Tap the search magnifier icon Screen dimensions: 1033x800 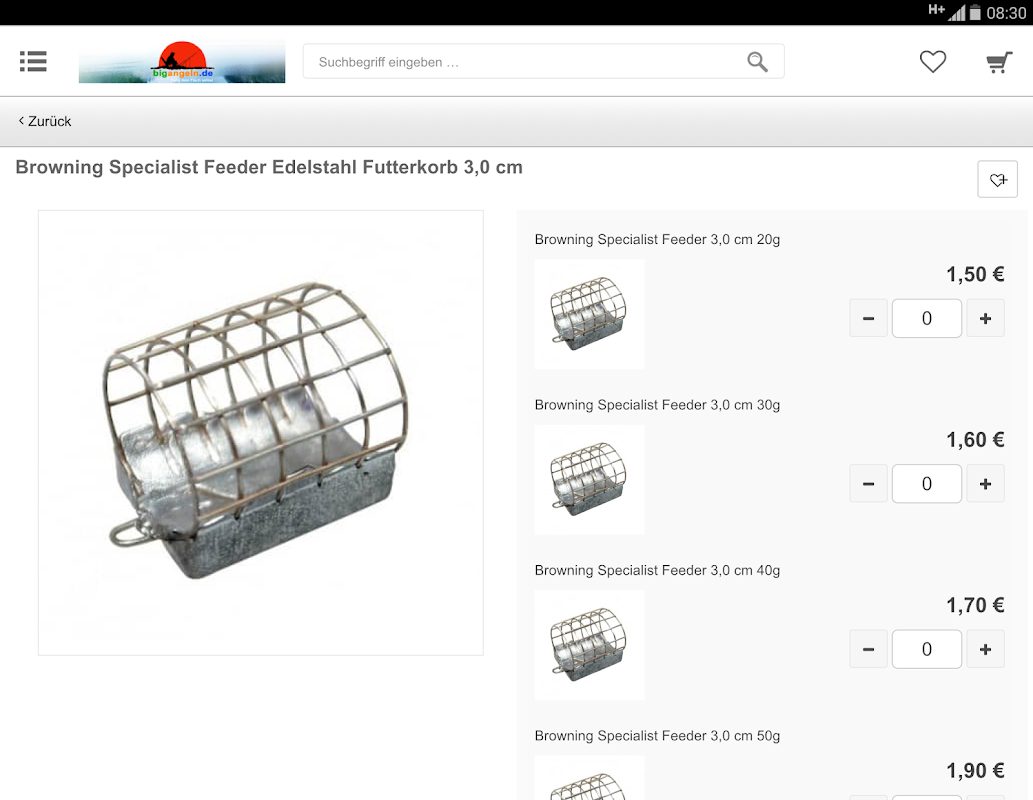click(757, 62)
